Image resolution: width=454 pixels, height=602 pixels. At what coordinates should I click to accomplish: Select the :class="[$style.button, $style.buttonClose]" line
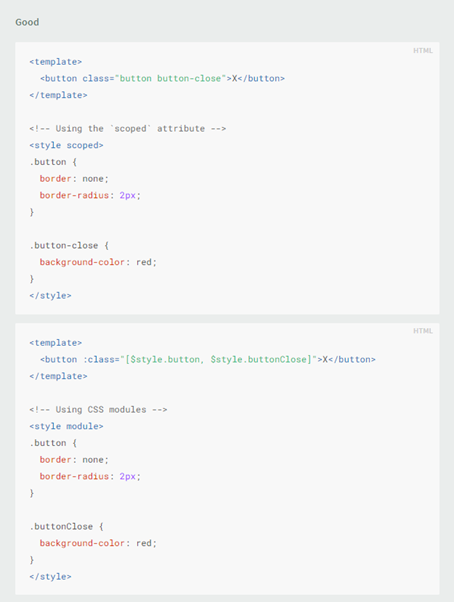(208, 359)
